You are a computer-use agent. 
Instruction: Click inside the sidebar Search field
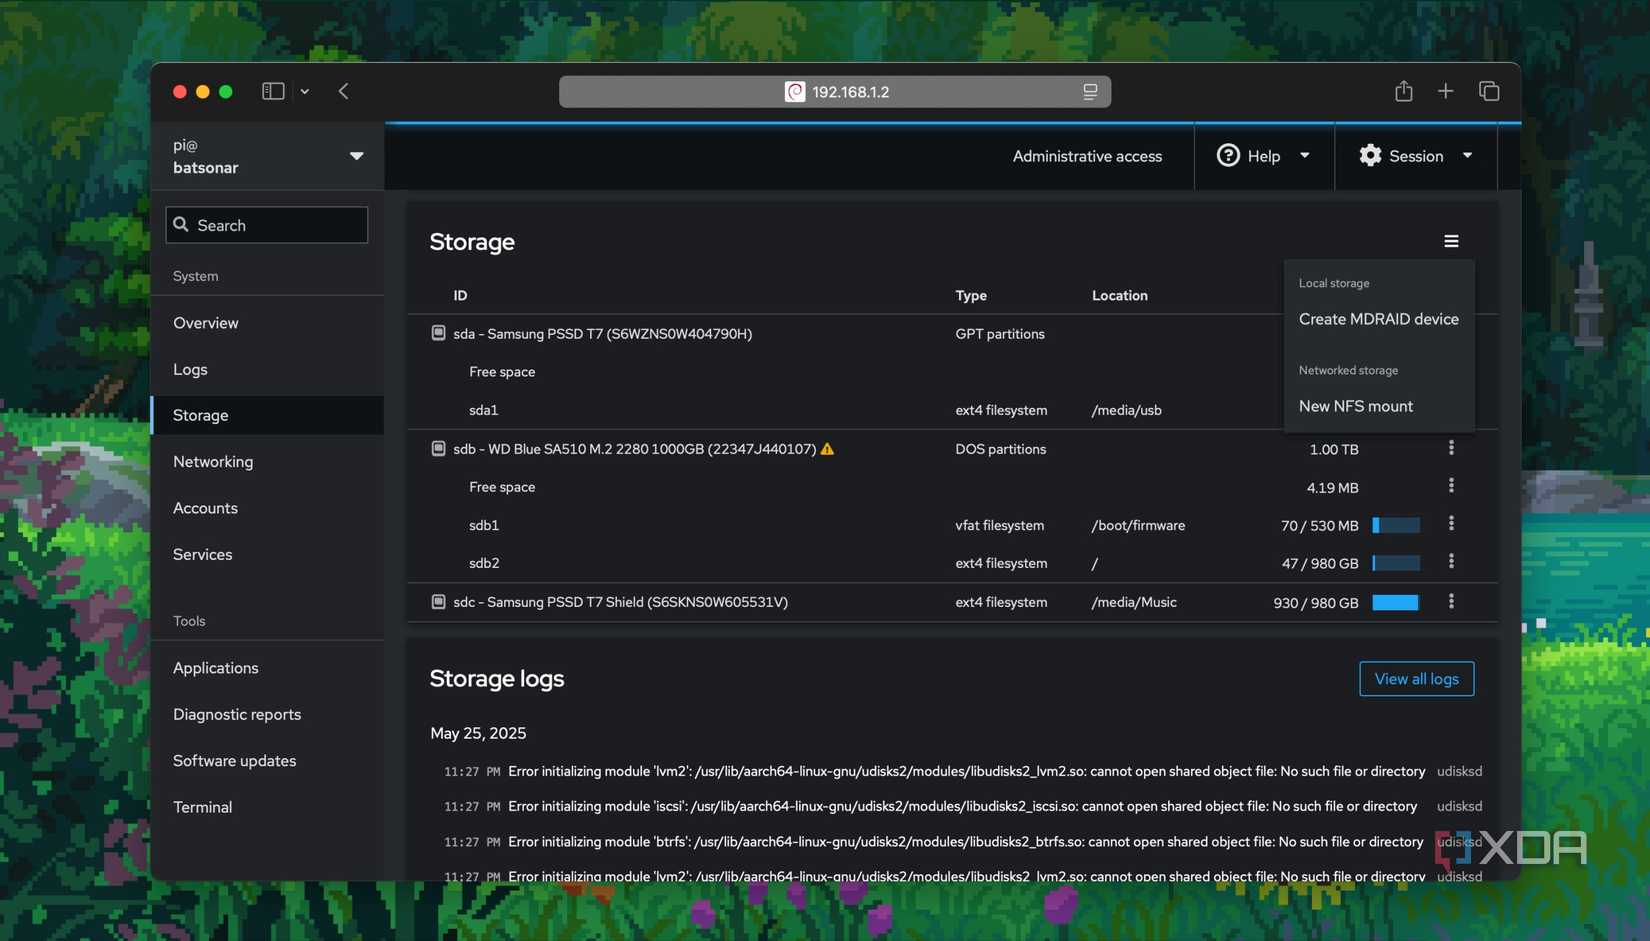tap(266, 224)
